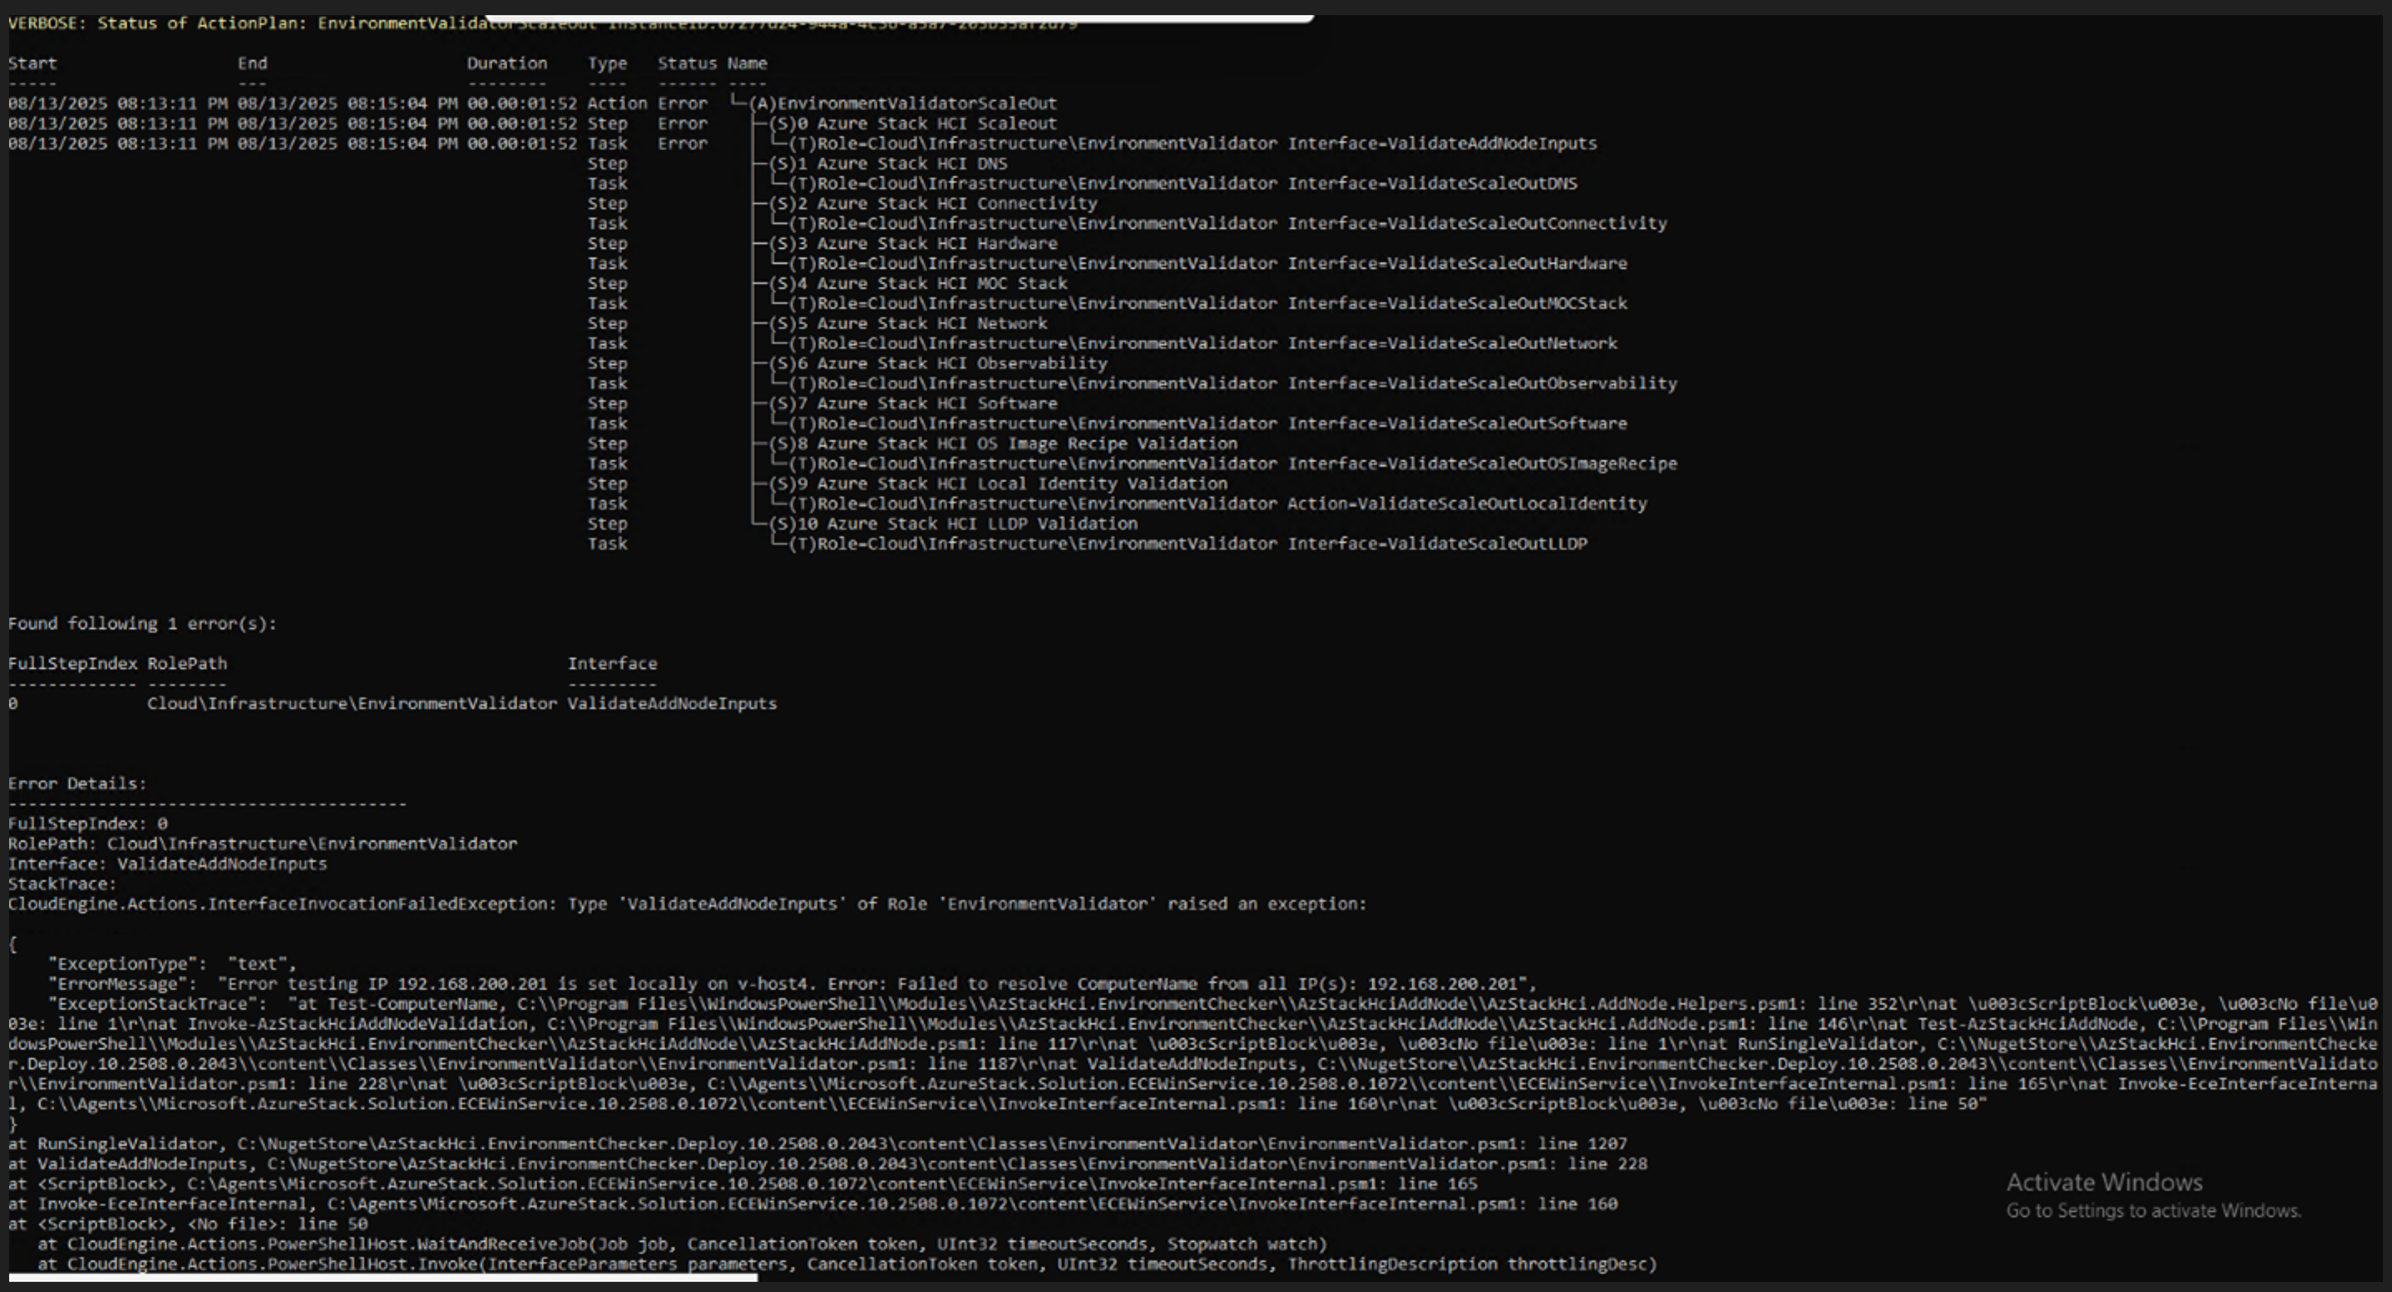Click the ErrorMessage line about 192.168.200.201
This screenshot has width=2392, height=1292.
coord(790,983)
